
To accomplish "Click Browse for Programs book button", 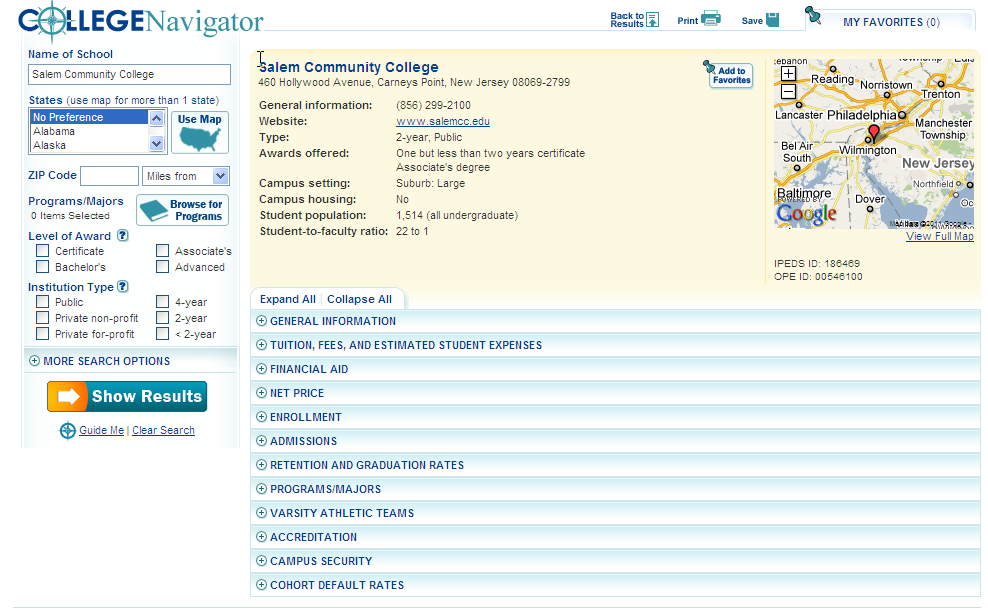I will [x=183, y=210].
